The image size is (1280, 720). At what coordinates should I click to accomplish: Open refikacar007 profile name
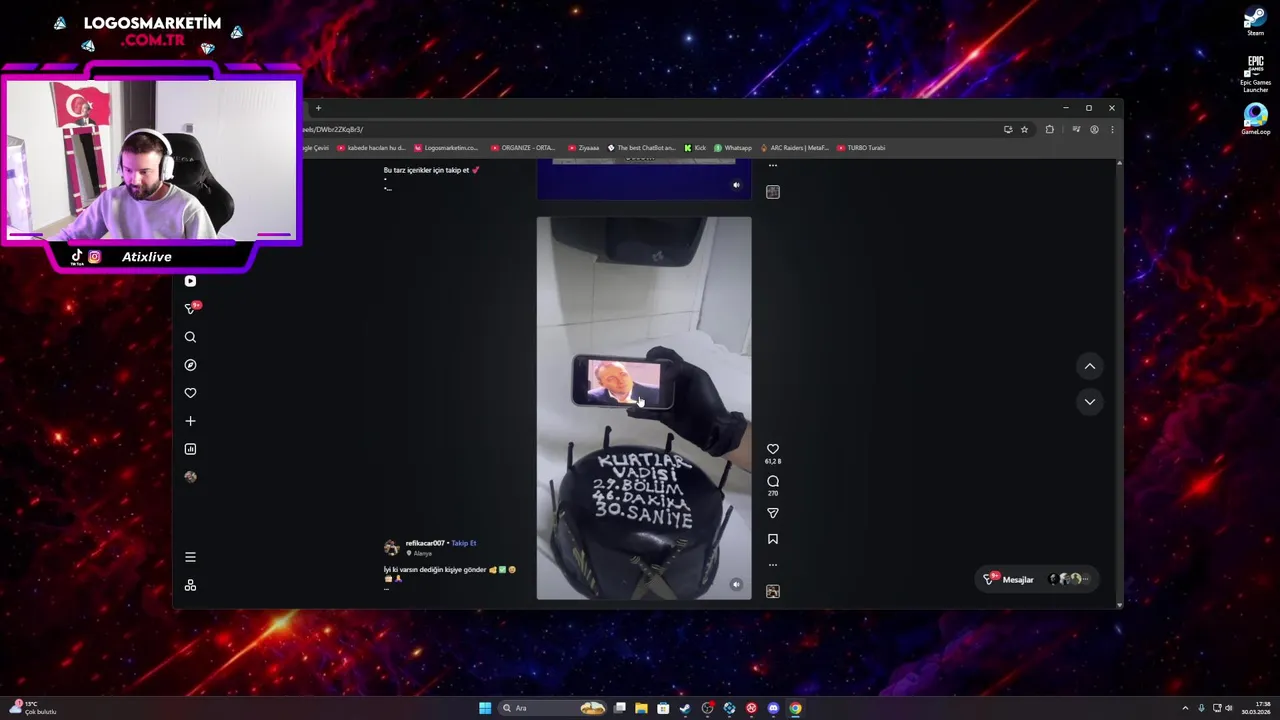tap(425, 543)
